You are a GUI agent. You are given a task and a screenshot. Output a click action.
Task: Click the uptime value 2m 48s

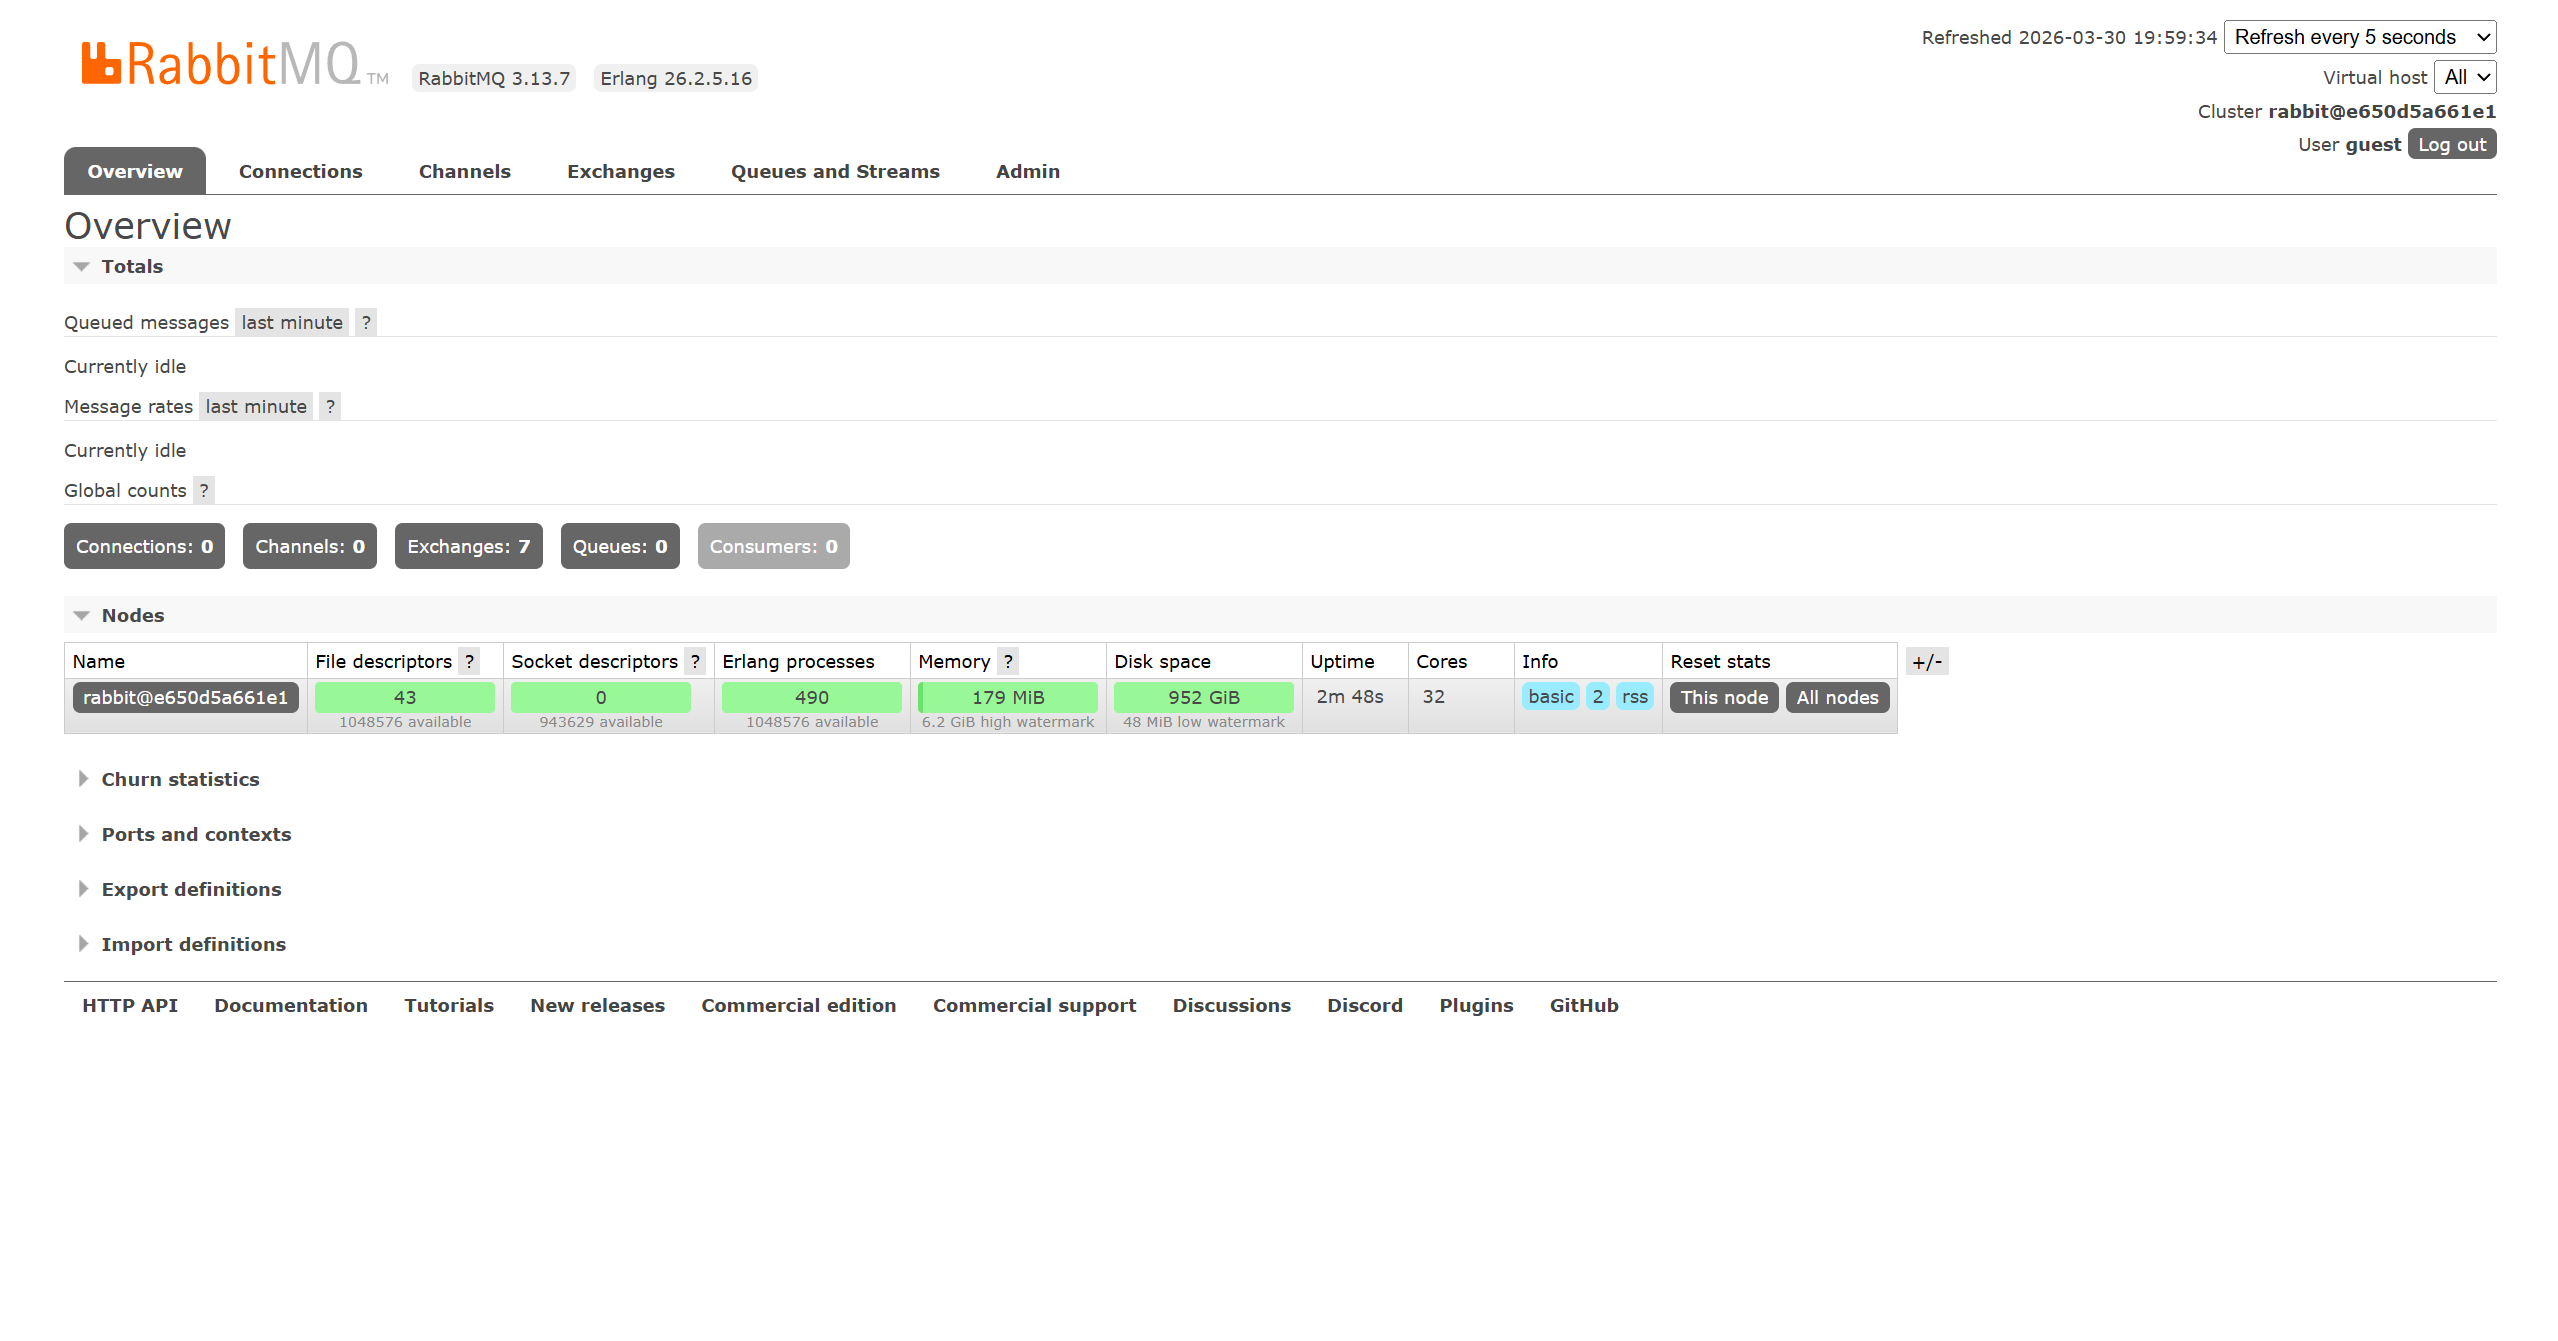[1350, 696]
